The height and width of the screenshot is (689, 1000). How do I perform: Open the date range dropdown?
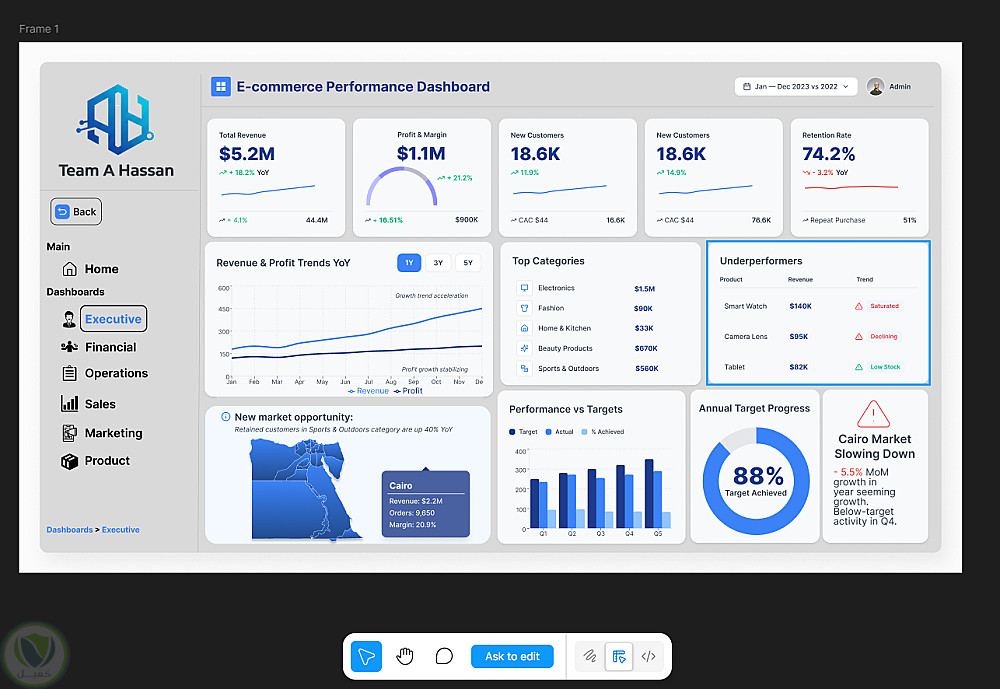tap(795, 86)
